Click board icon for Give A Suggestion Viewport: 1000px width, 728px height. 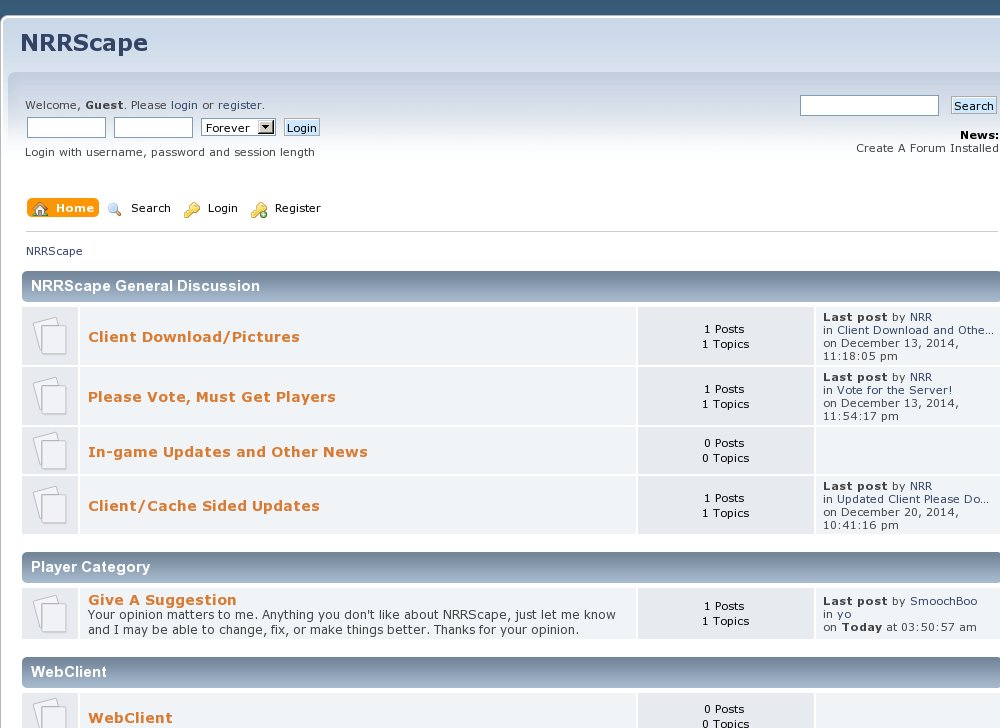point(51,613)
